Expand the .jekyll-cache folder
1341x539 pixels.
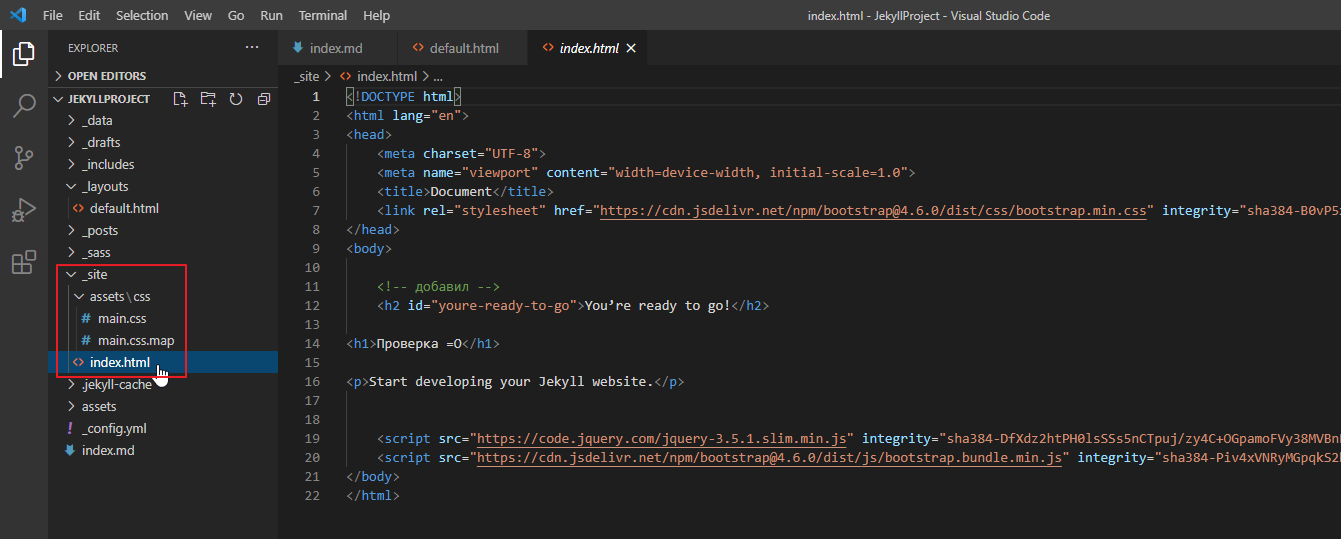coord(116,385)
